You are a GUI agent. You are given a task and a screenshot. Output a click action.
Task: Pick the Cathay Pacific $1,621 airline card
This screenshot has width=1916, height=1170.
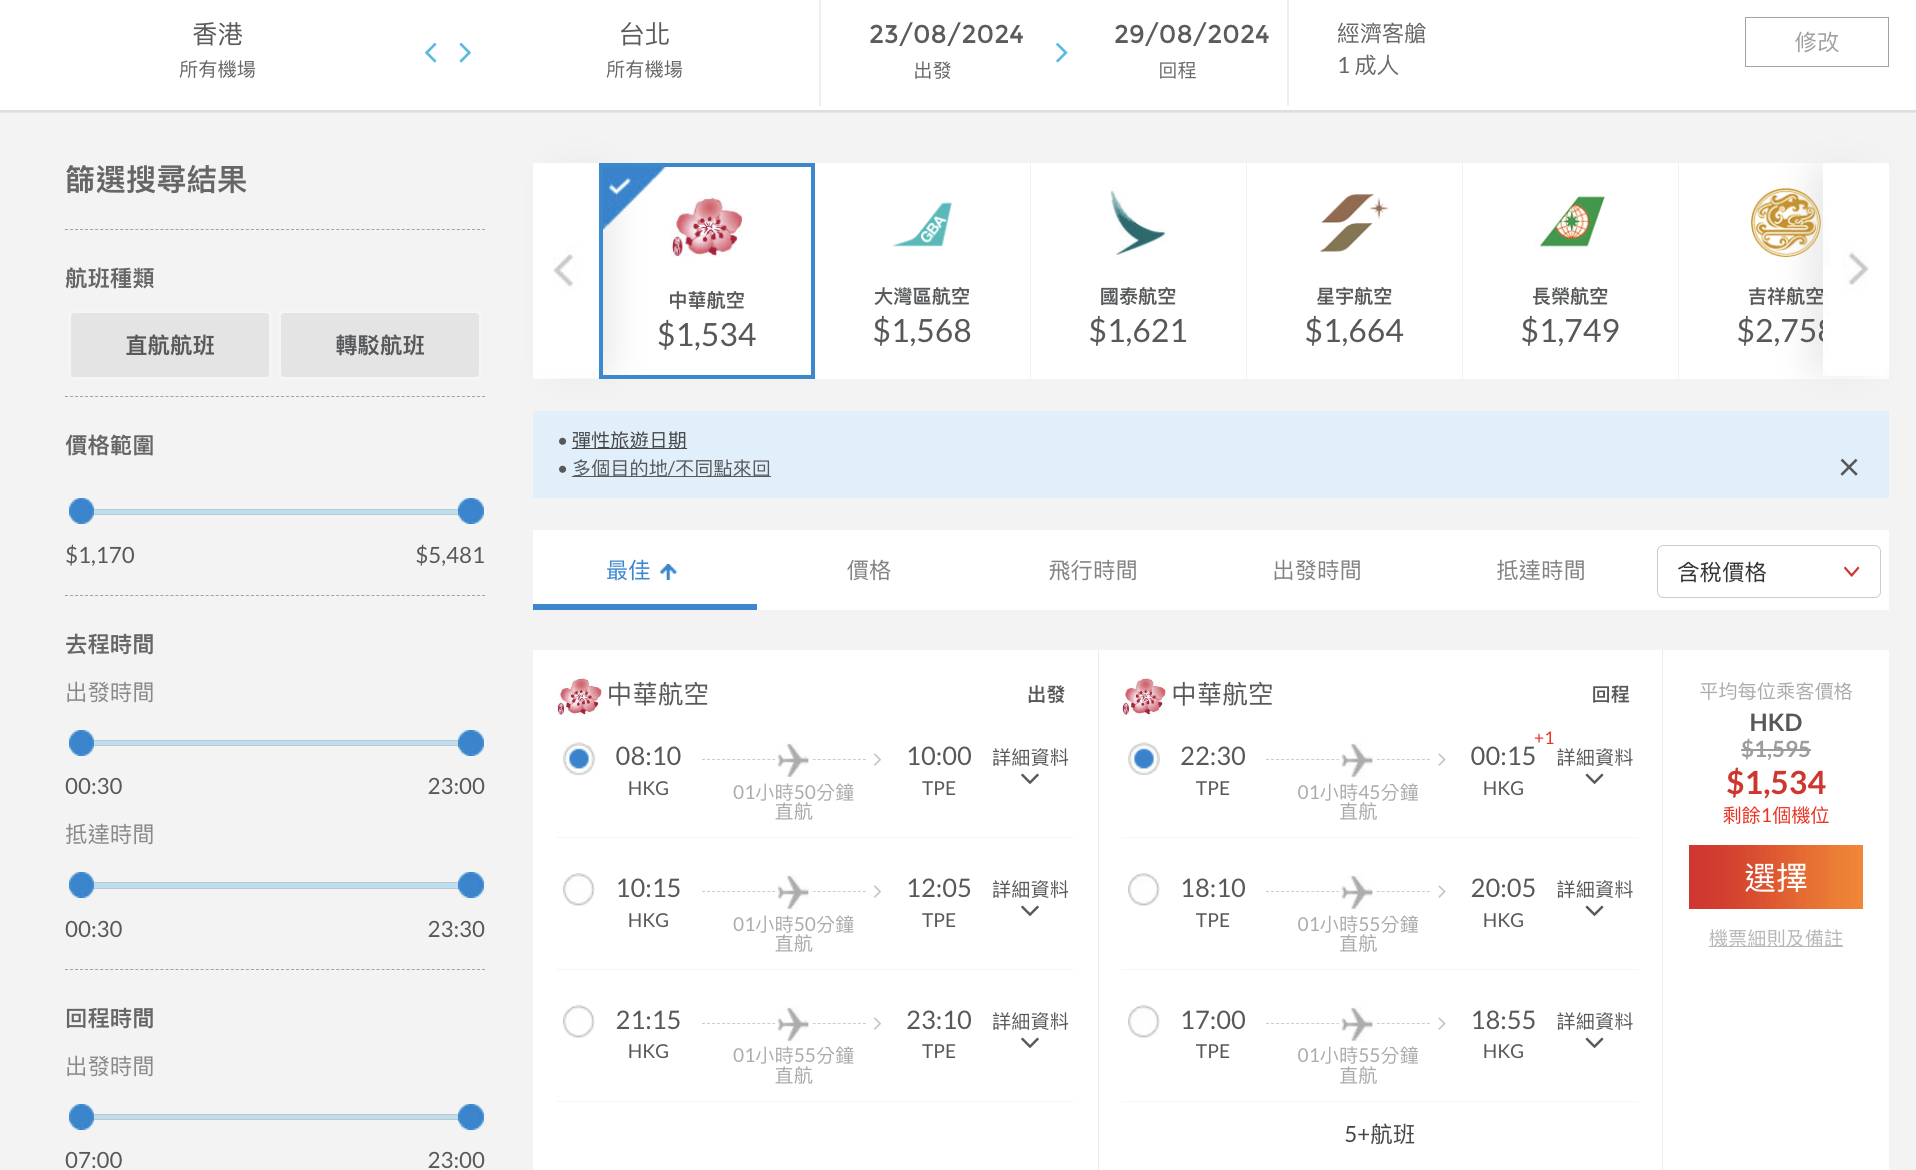tap(1138, 271)
